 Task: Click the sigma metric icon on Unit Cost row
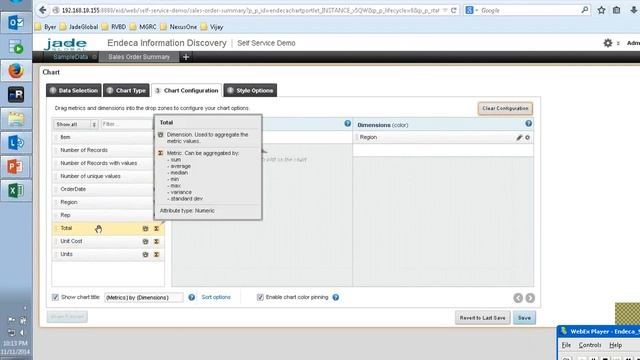point(156,242)
